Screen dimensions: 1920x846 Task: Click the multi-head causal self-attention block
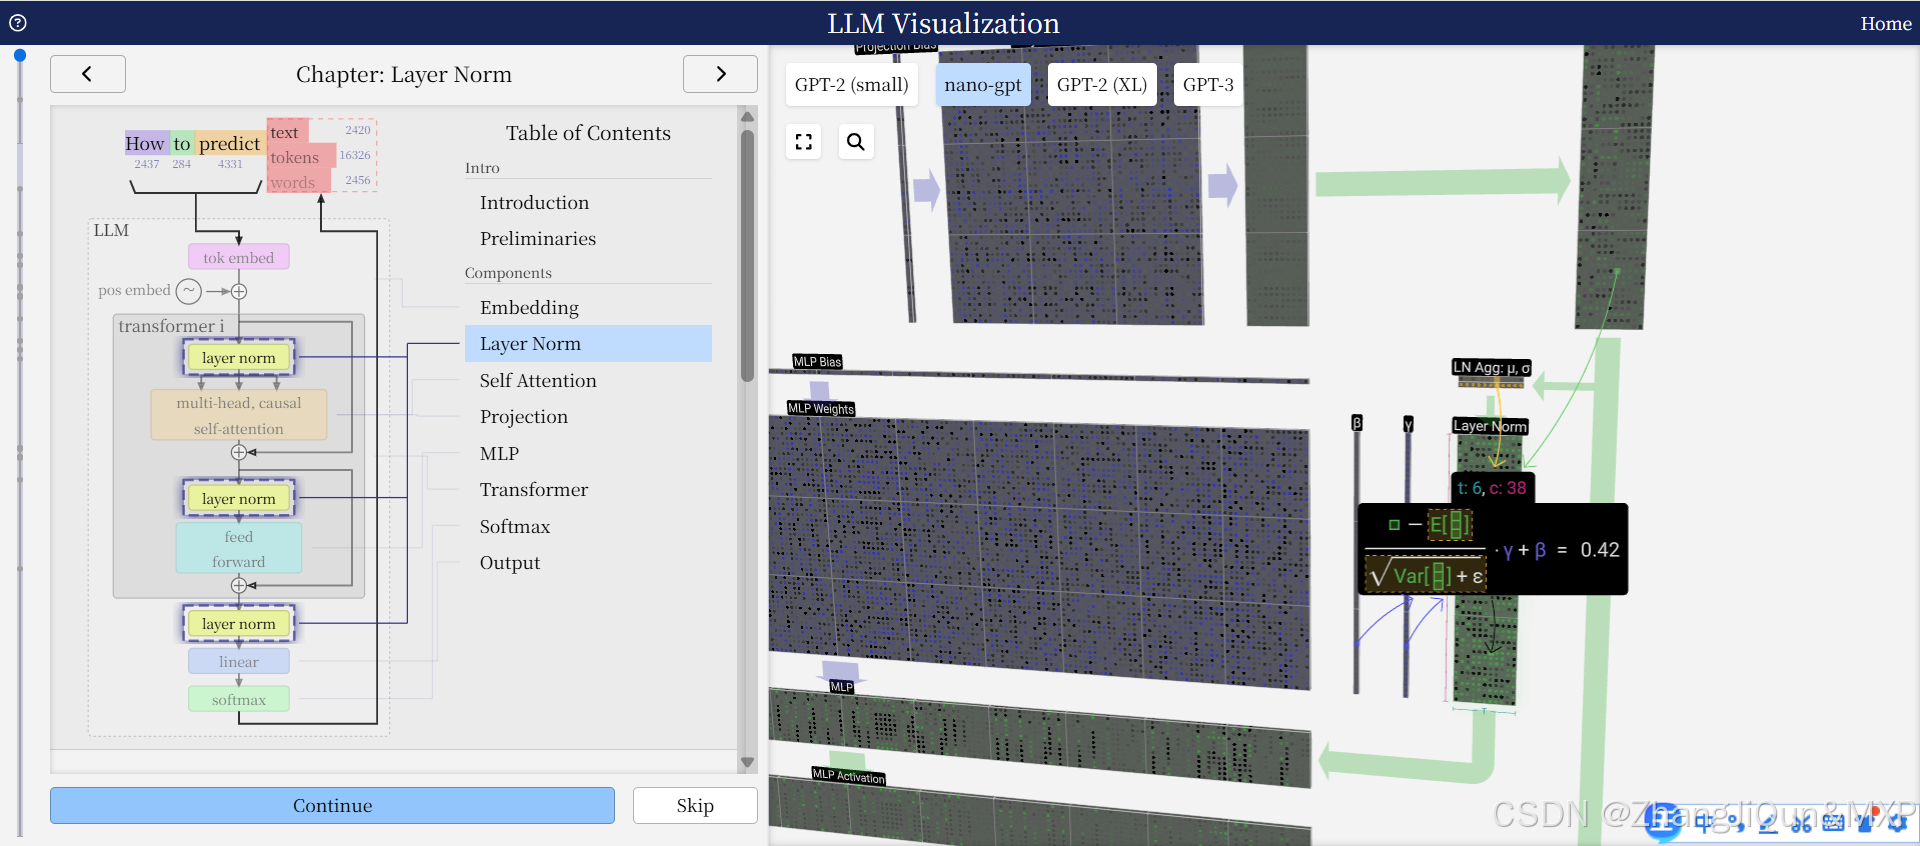(239, 415)
